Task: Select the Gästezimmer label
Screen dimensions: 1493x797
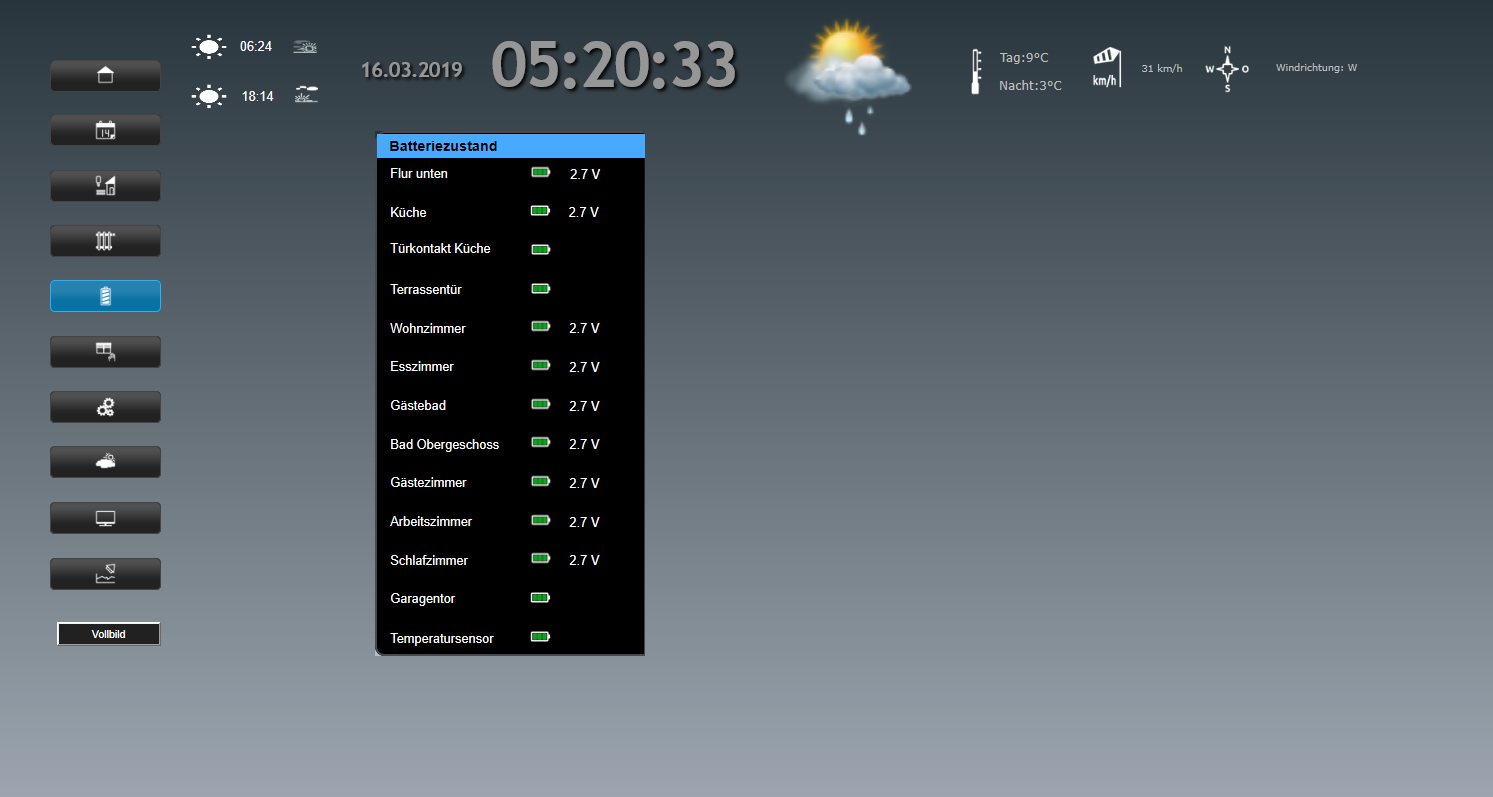Action: tap(428, 482)
